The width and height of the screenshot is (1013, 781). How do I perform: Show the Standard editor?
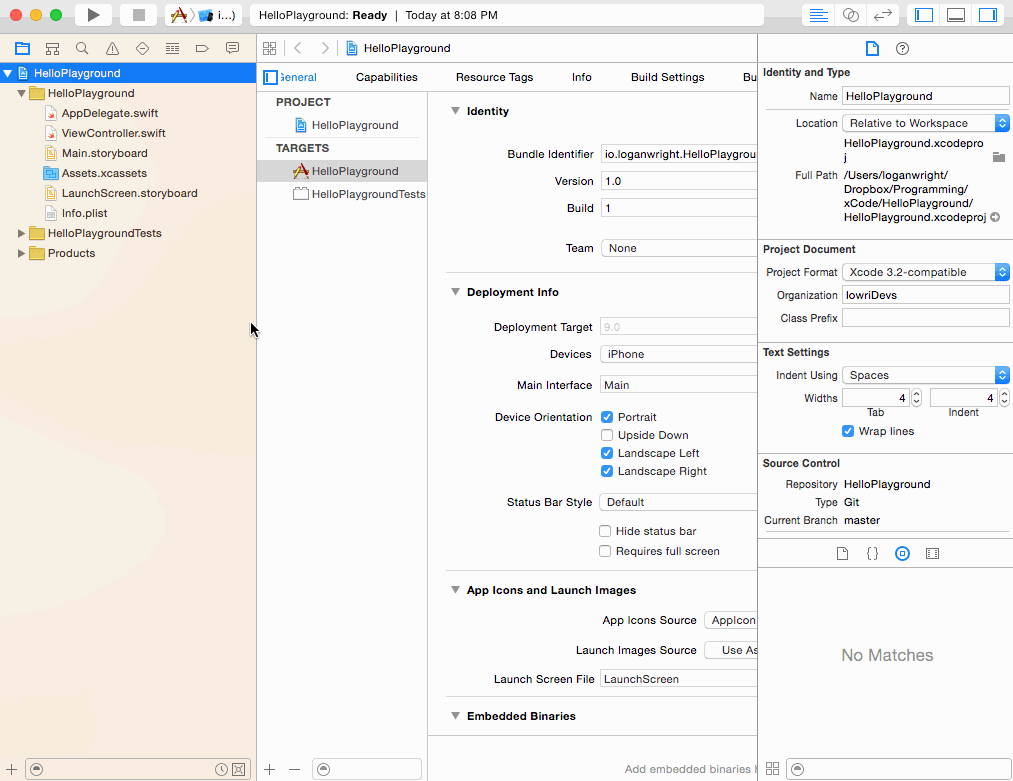(x=819, y=15)
